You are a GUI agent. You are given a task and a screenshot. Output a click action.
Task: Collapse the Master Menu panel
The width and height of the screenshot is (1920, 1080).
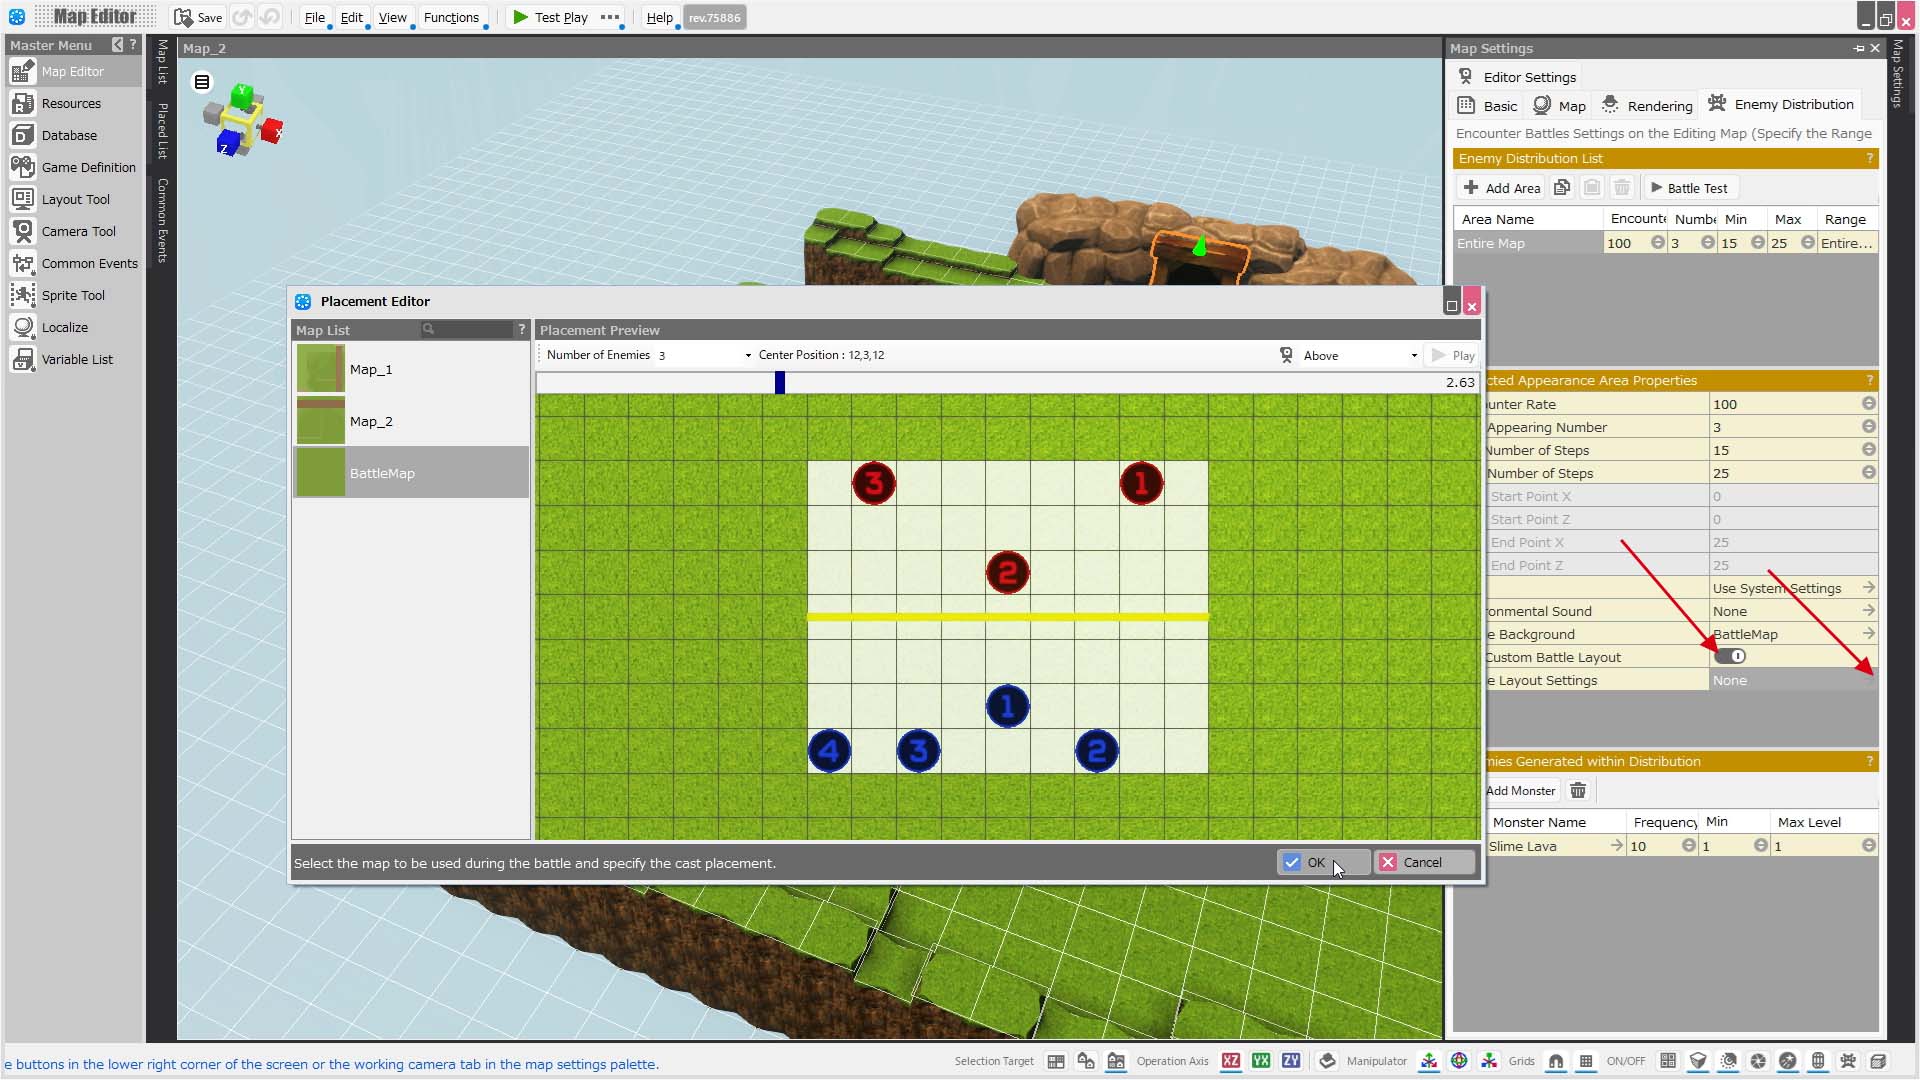click(x=117, y=45)
